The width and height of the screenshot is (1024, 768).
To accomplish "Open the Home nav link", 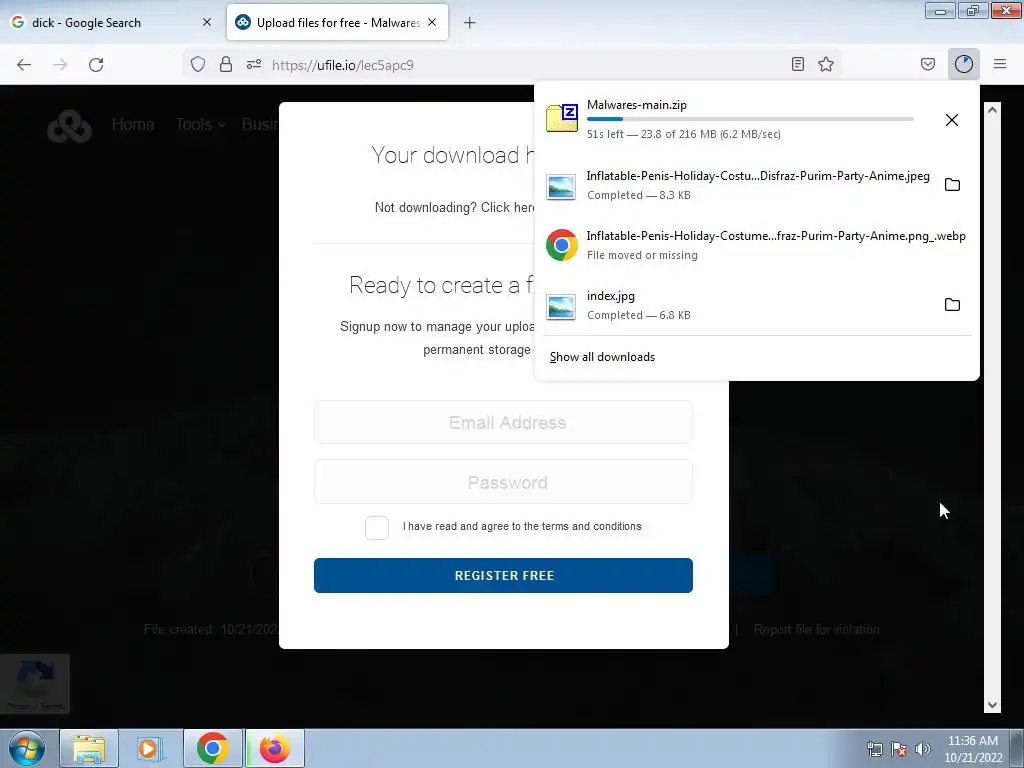I will tap(133, 124).
